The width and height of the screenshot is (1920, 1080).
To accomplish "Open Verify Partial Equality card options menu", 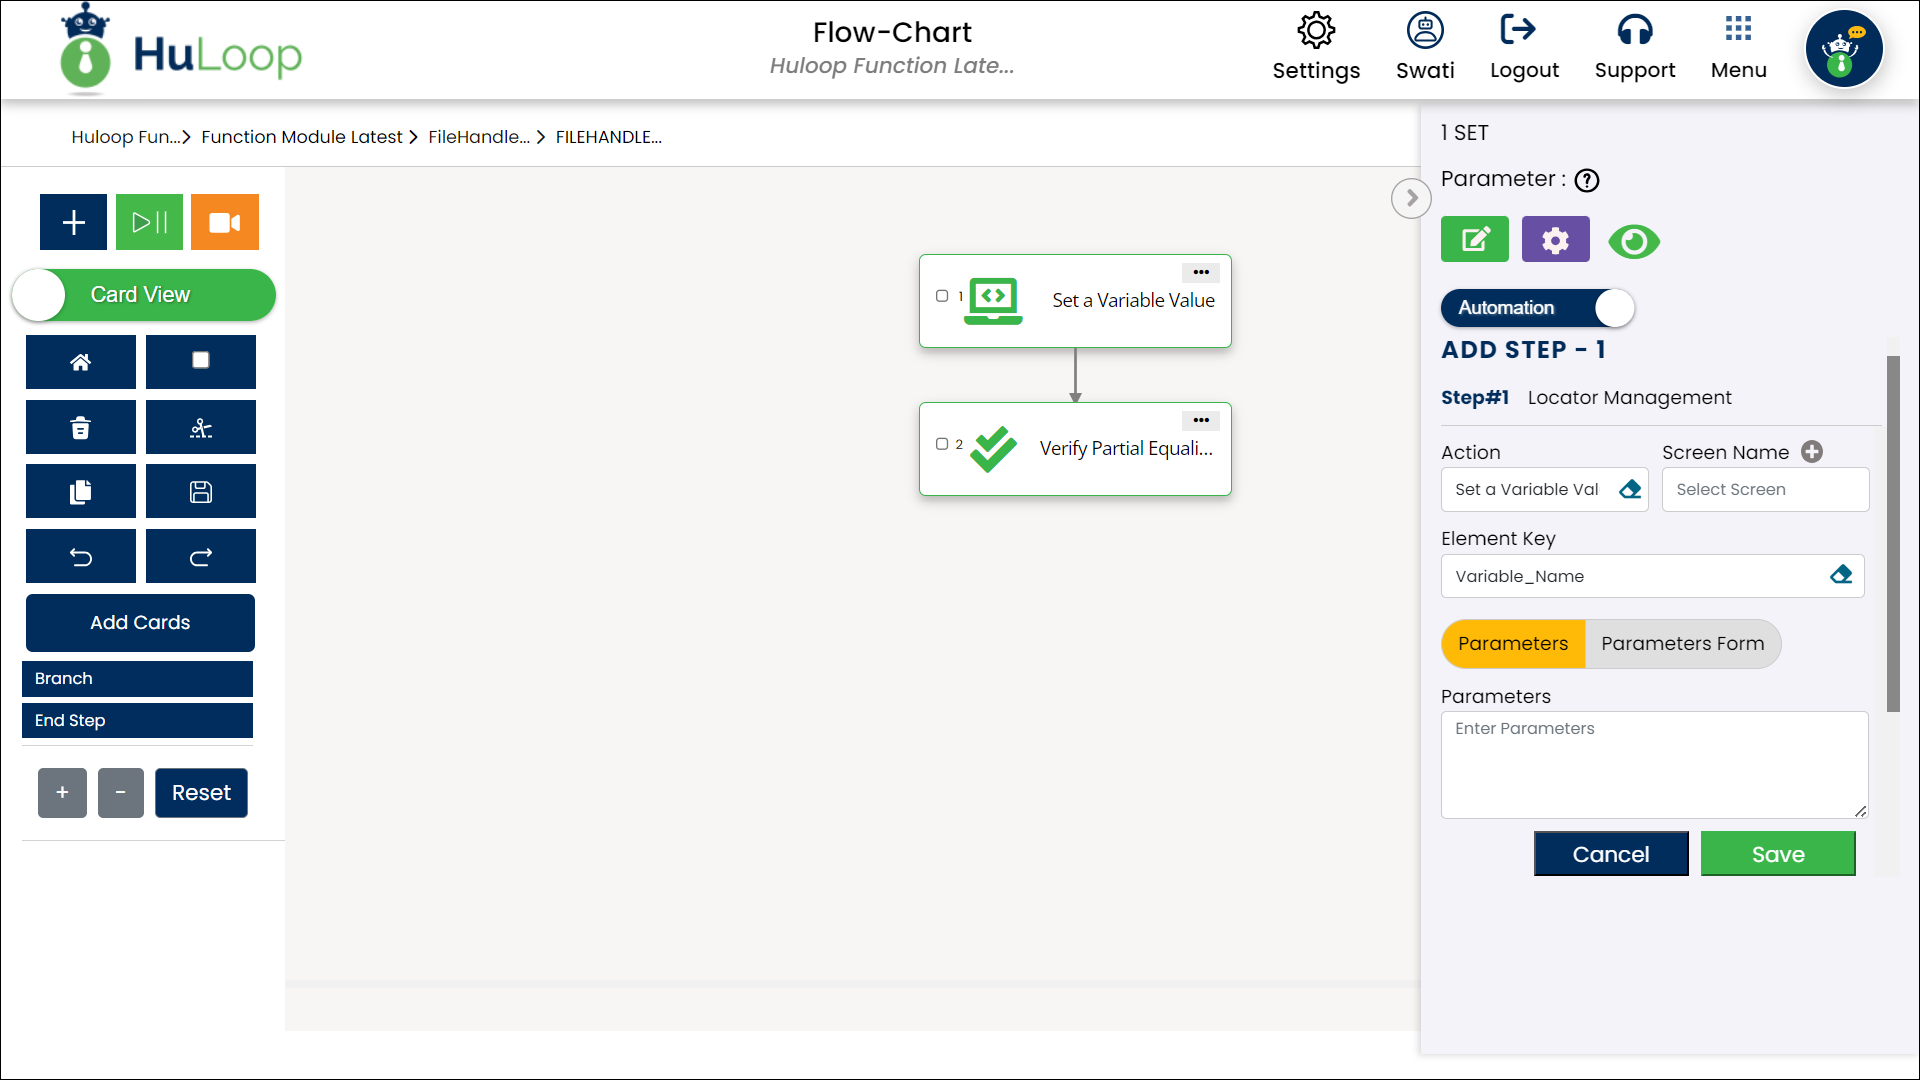I will coord(1201,420).
